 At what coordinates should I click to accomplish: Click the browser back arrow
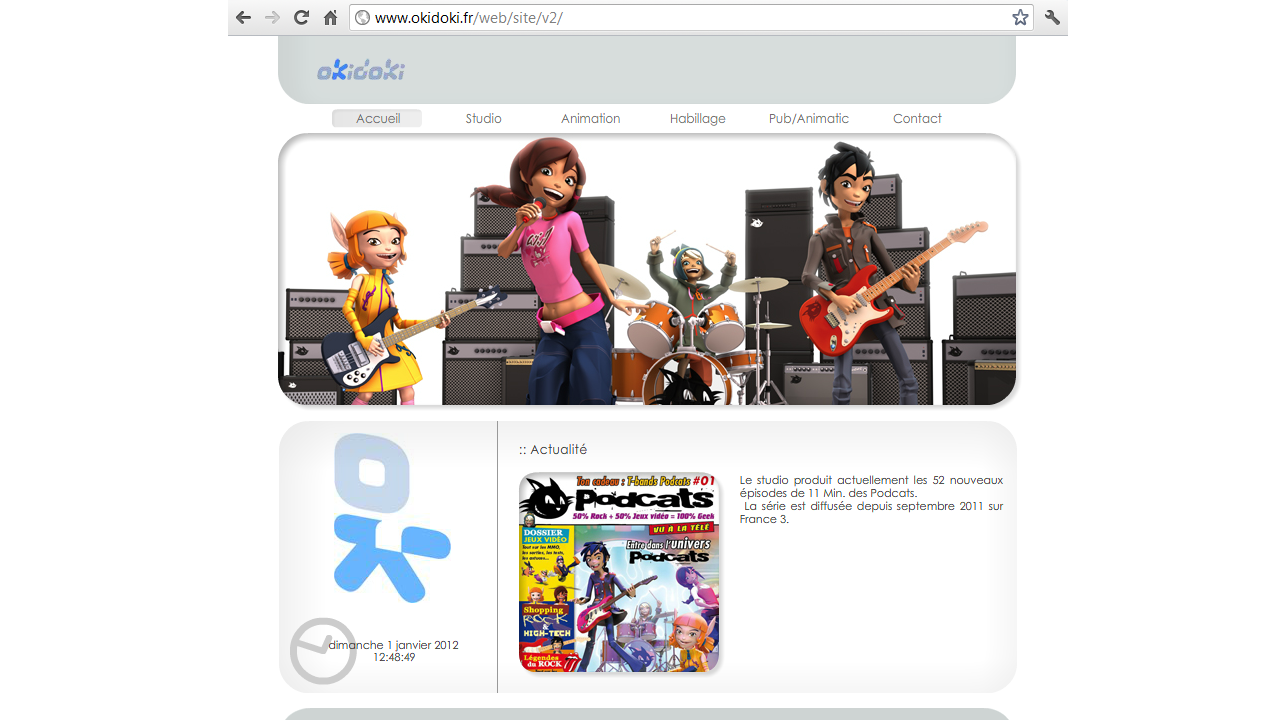click(243, 17)
